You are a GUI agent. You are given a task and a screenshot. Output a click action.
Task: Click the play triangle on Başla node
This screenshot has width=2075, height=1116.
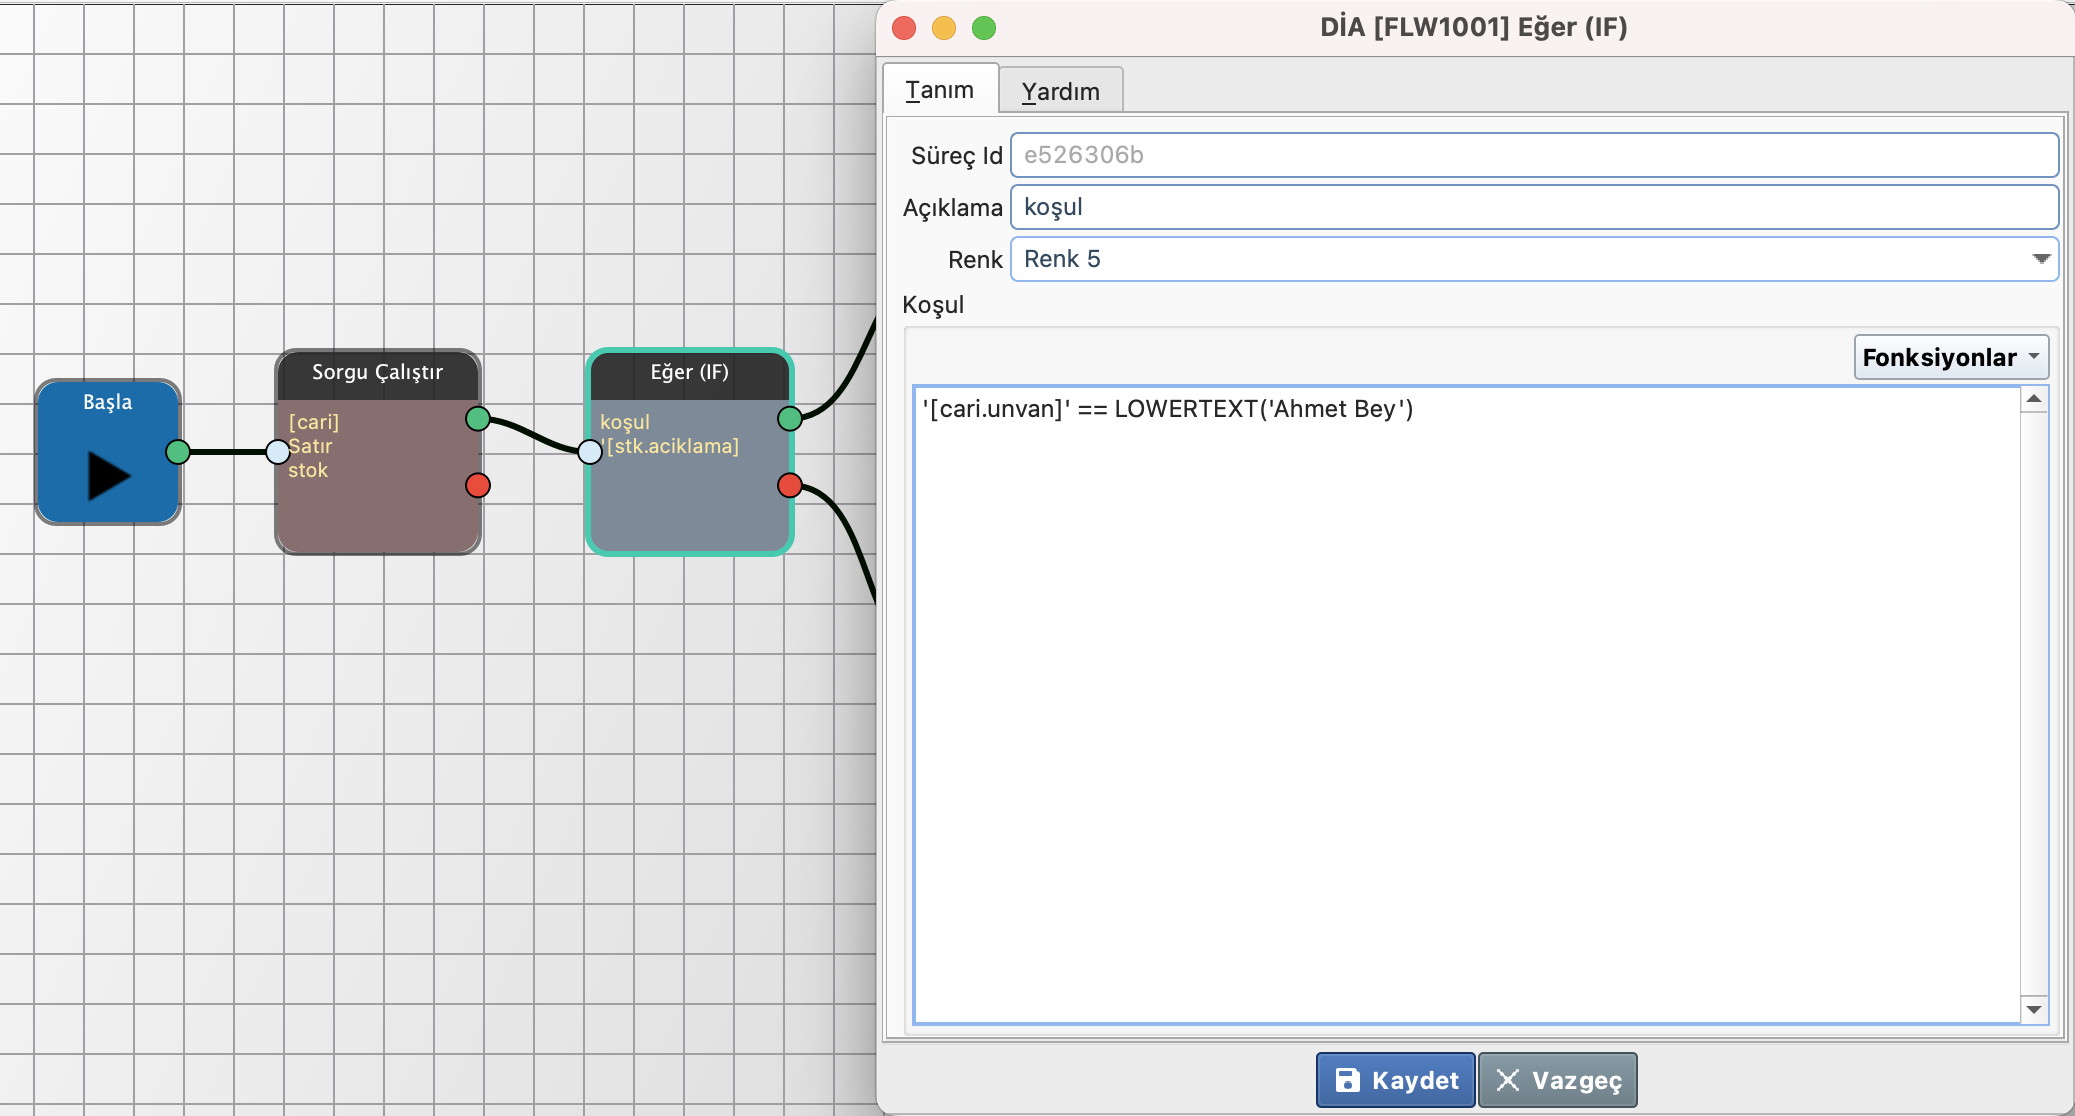point(108,475)
